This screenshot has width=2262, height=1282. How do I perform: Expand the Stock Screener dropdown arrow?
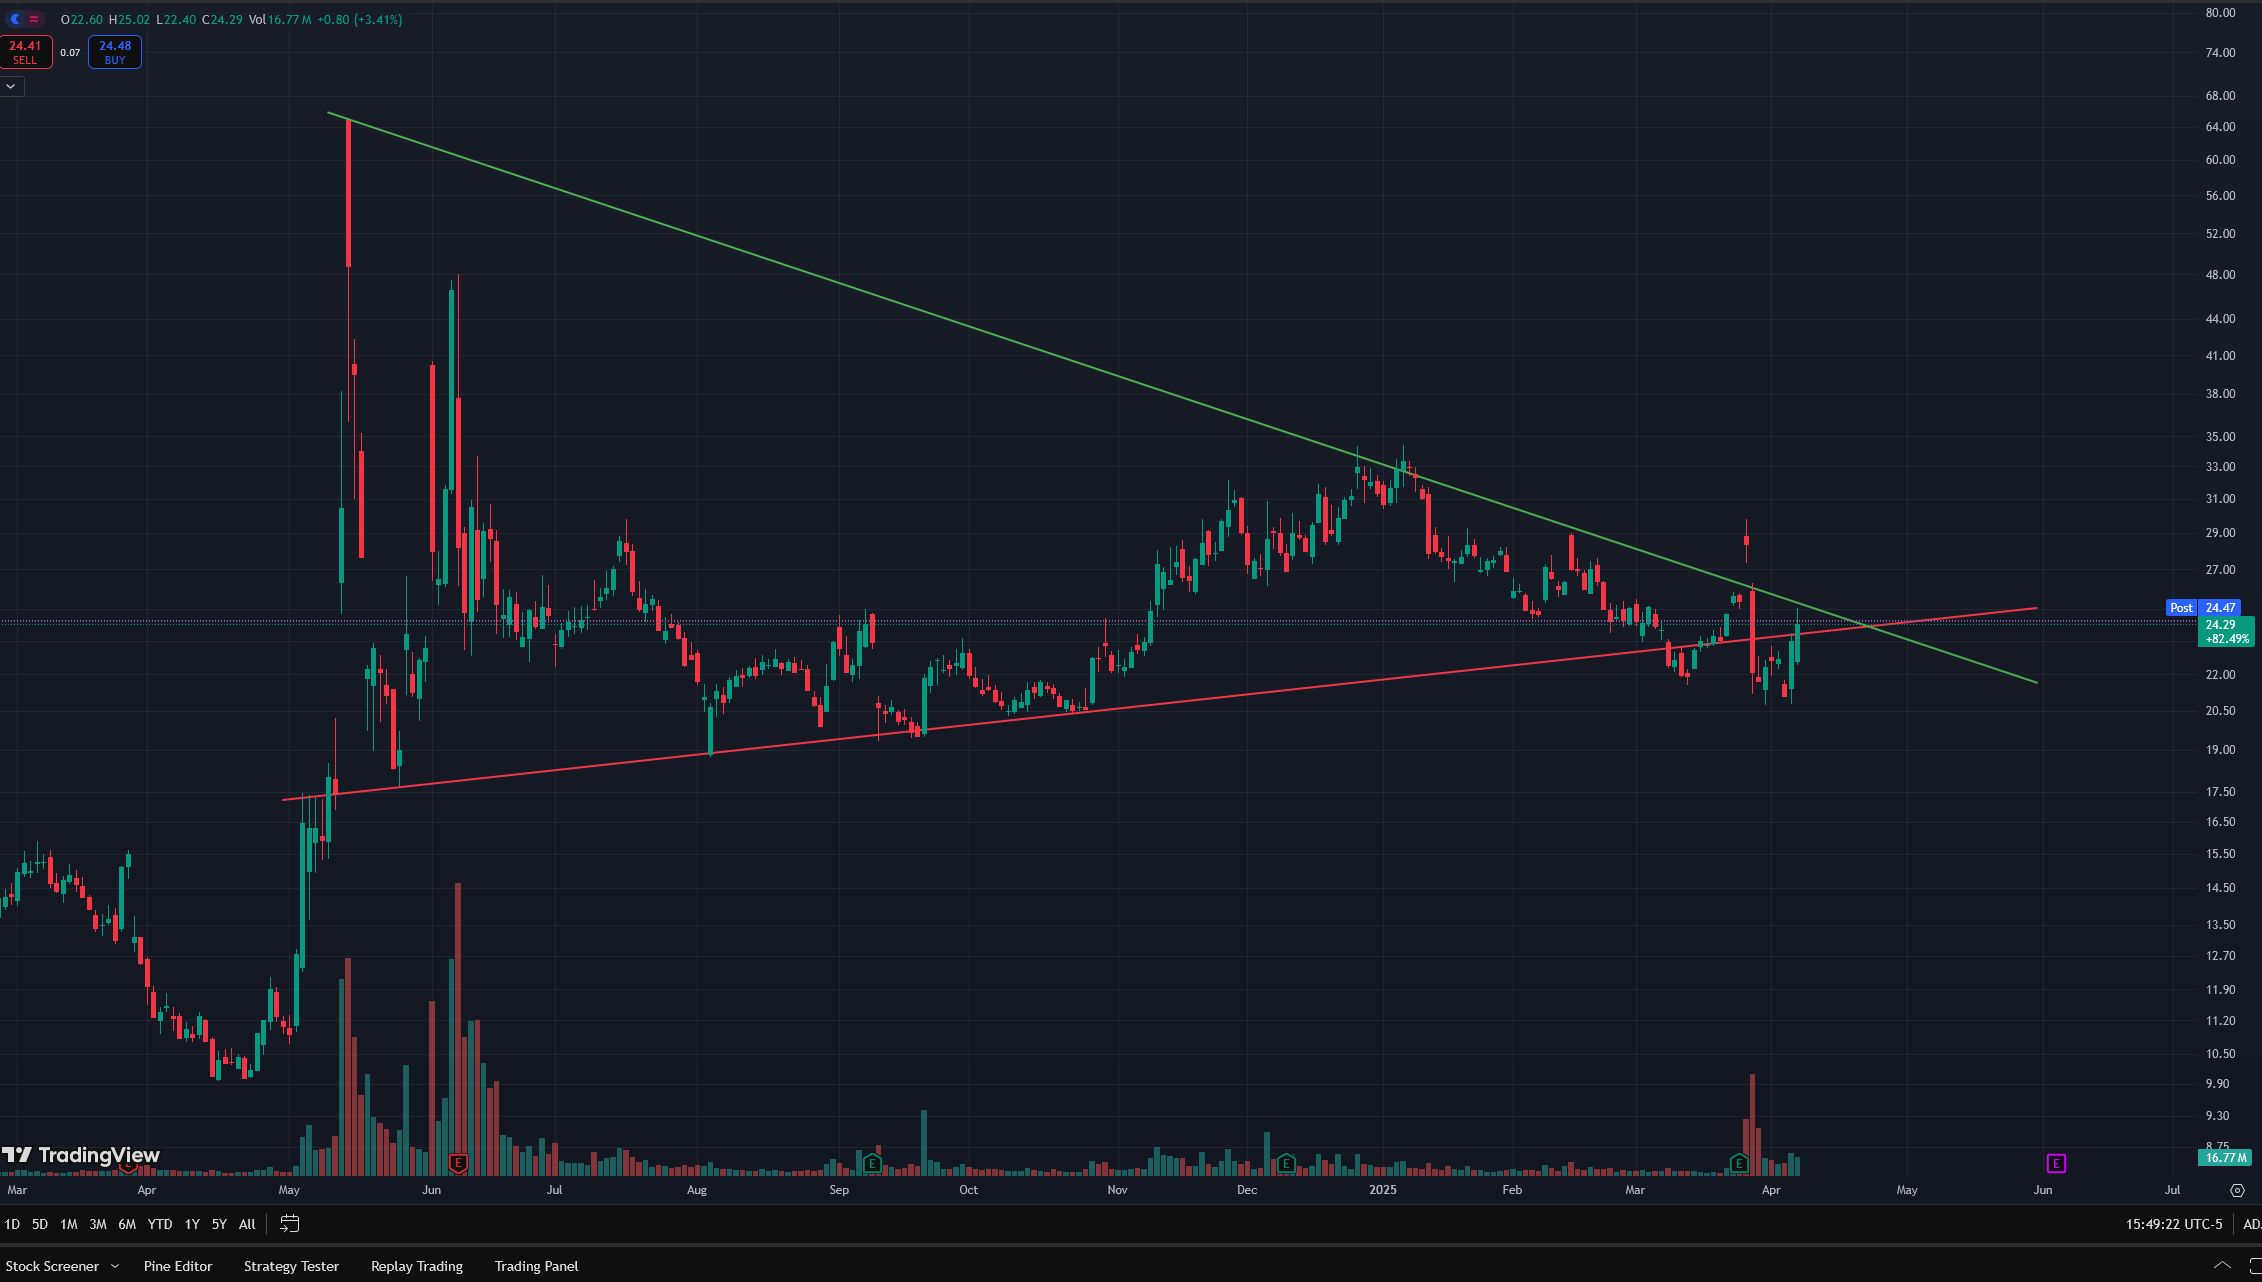tap(115, 1266)
